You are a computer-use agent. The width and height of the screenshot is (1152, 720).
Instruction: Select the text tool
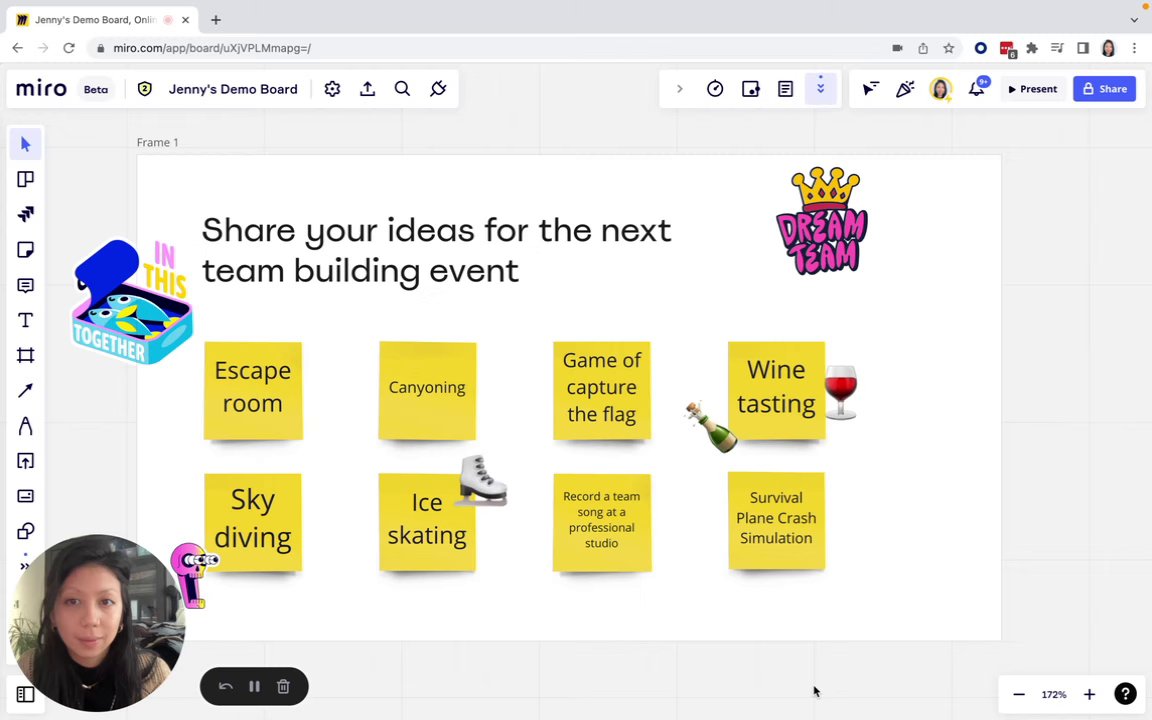(26, 320)
